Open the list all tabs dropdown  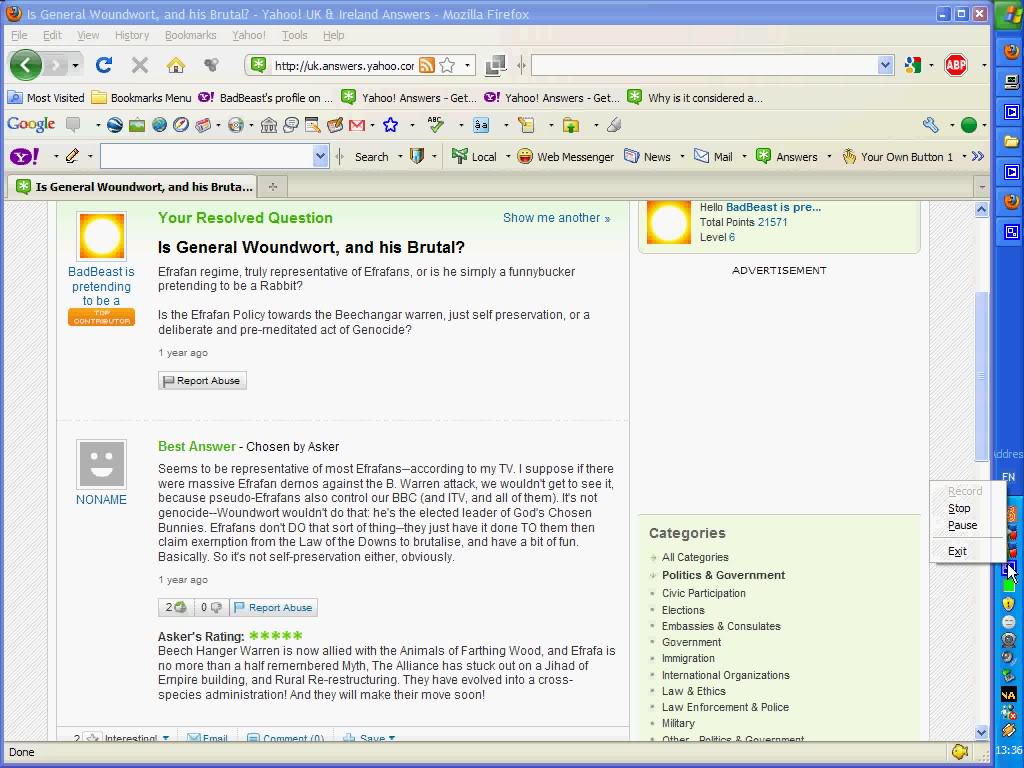(x=982, y=187)
